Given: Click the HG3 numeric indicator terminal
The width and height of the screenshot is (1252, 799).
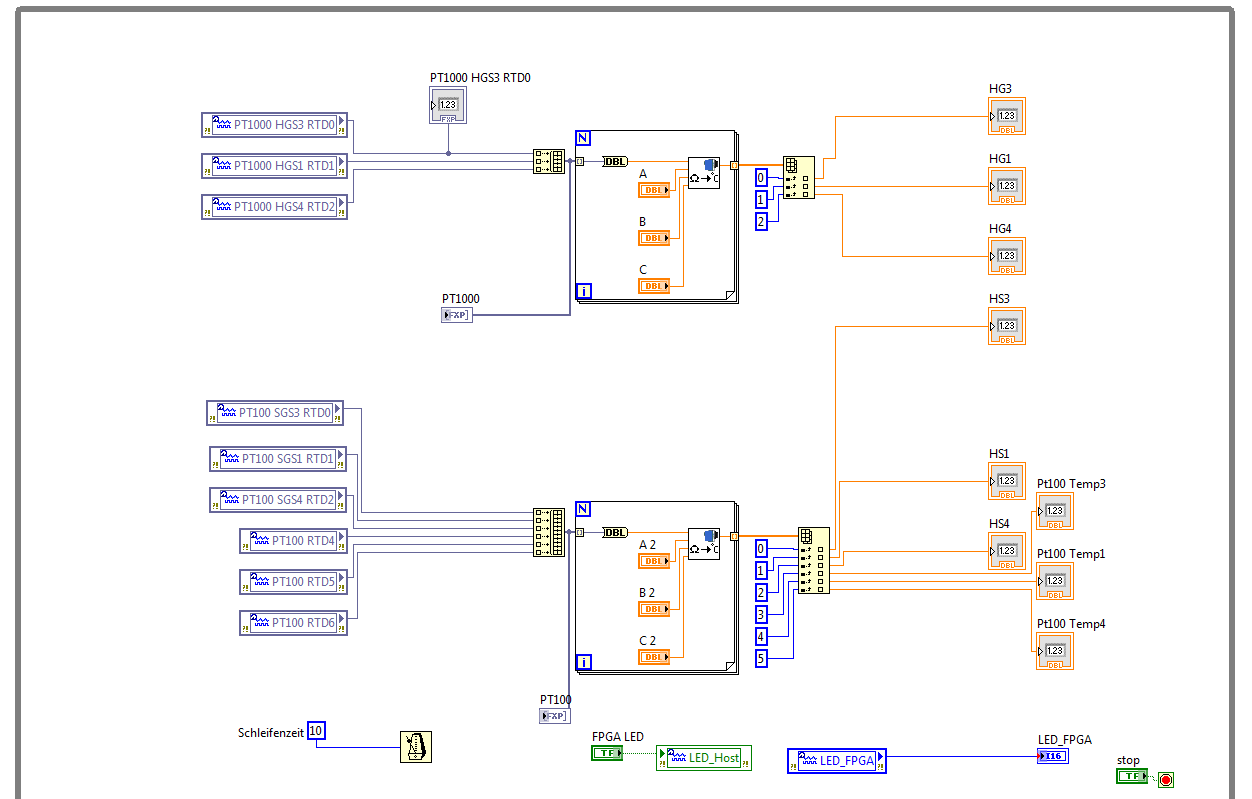Looking at the screenshot, I should [x=1006, y=116].
